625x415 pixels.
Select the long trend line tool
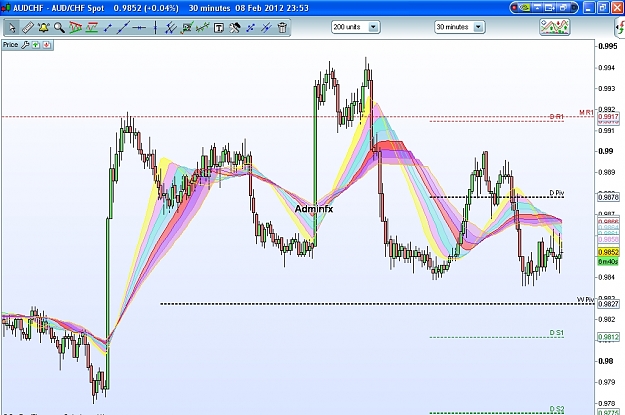click(x=123, y=28)
